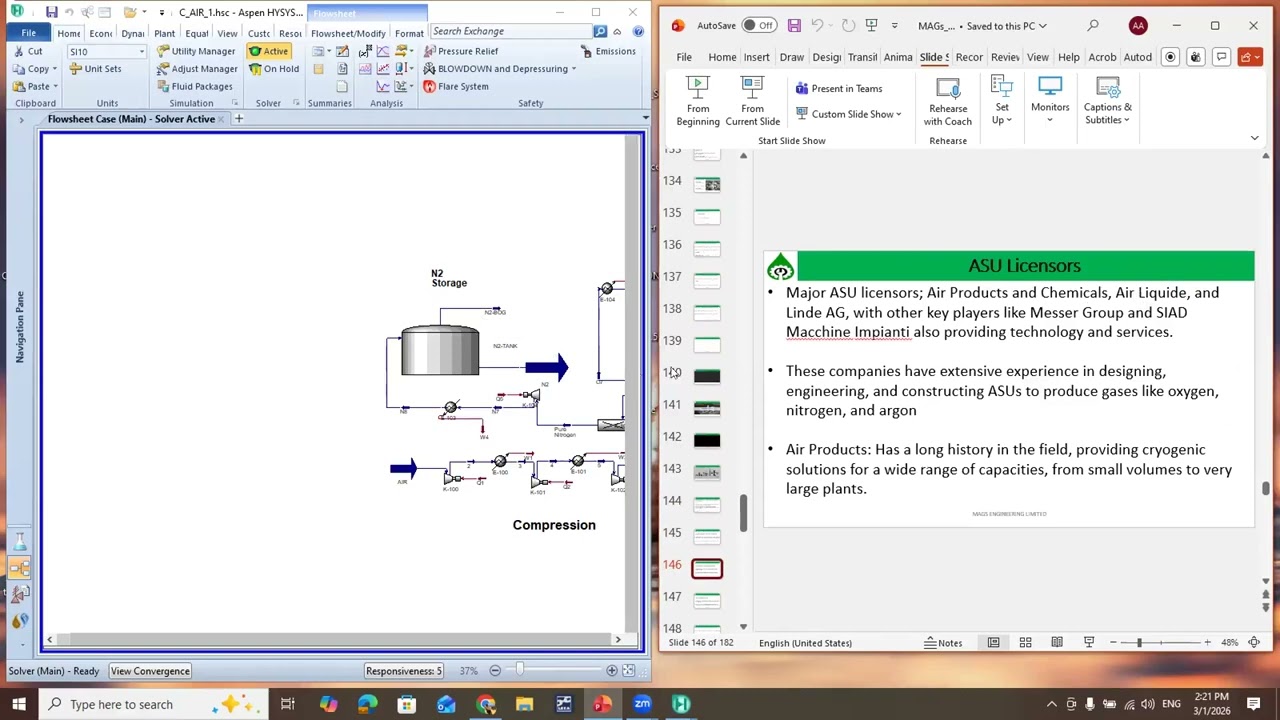Open File Explorer from taskbar
The width and height of the screenshot is (1280, 720).
tap(524, 704)
